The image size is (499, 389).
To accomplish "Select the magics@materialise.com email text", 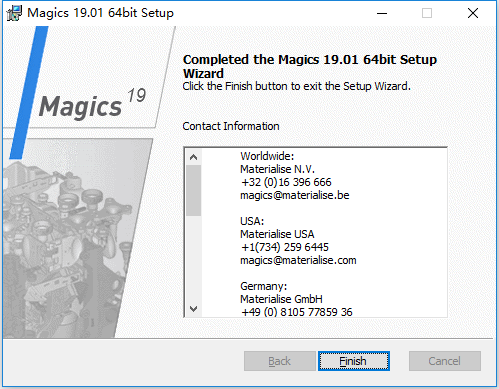I will click(298, 260).
